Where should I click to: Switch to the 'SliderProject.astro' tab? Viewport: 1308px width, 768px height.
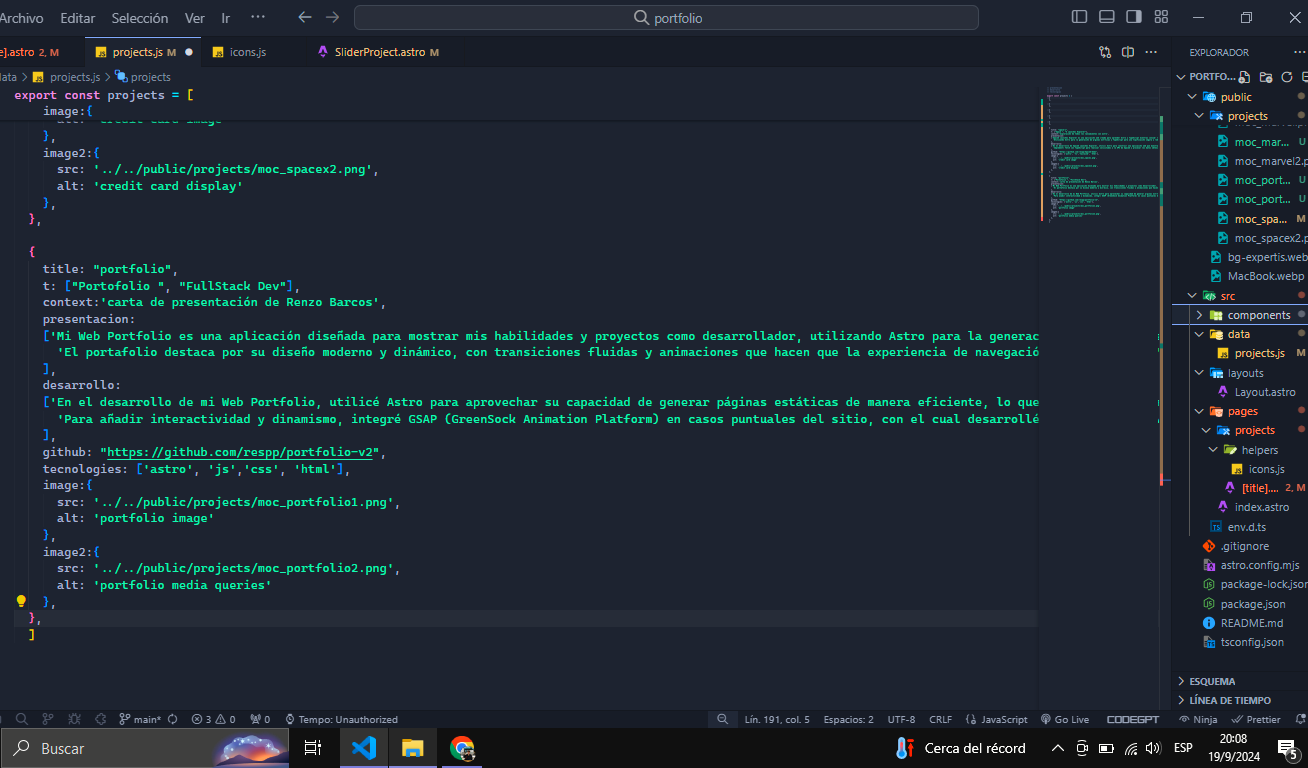click(378, 51)
